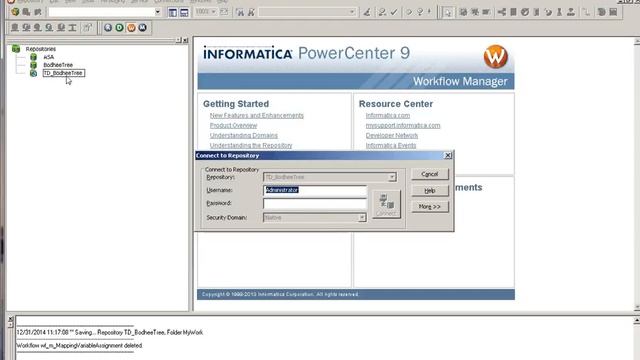Click the round W logo in banner
640x360 pixels.
[496, 56]
